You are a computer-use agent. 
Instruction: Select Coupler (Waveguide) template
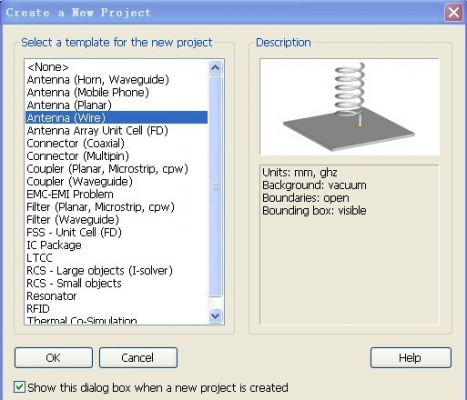[116, 181]
